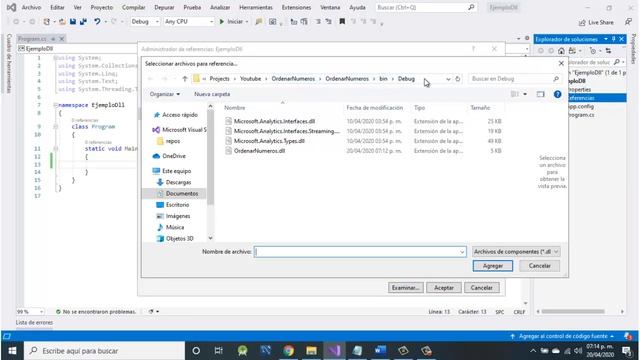Click the Nueva carpeta button
The image size is (640, 360).
pyautogui.click(x=212, y=94)
